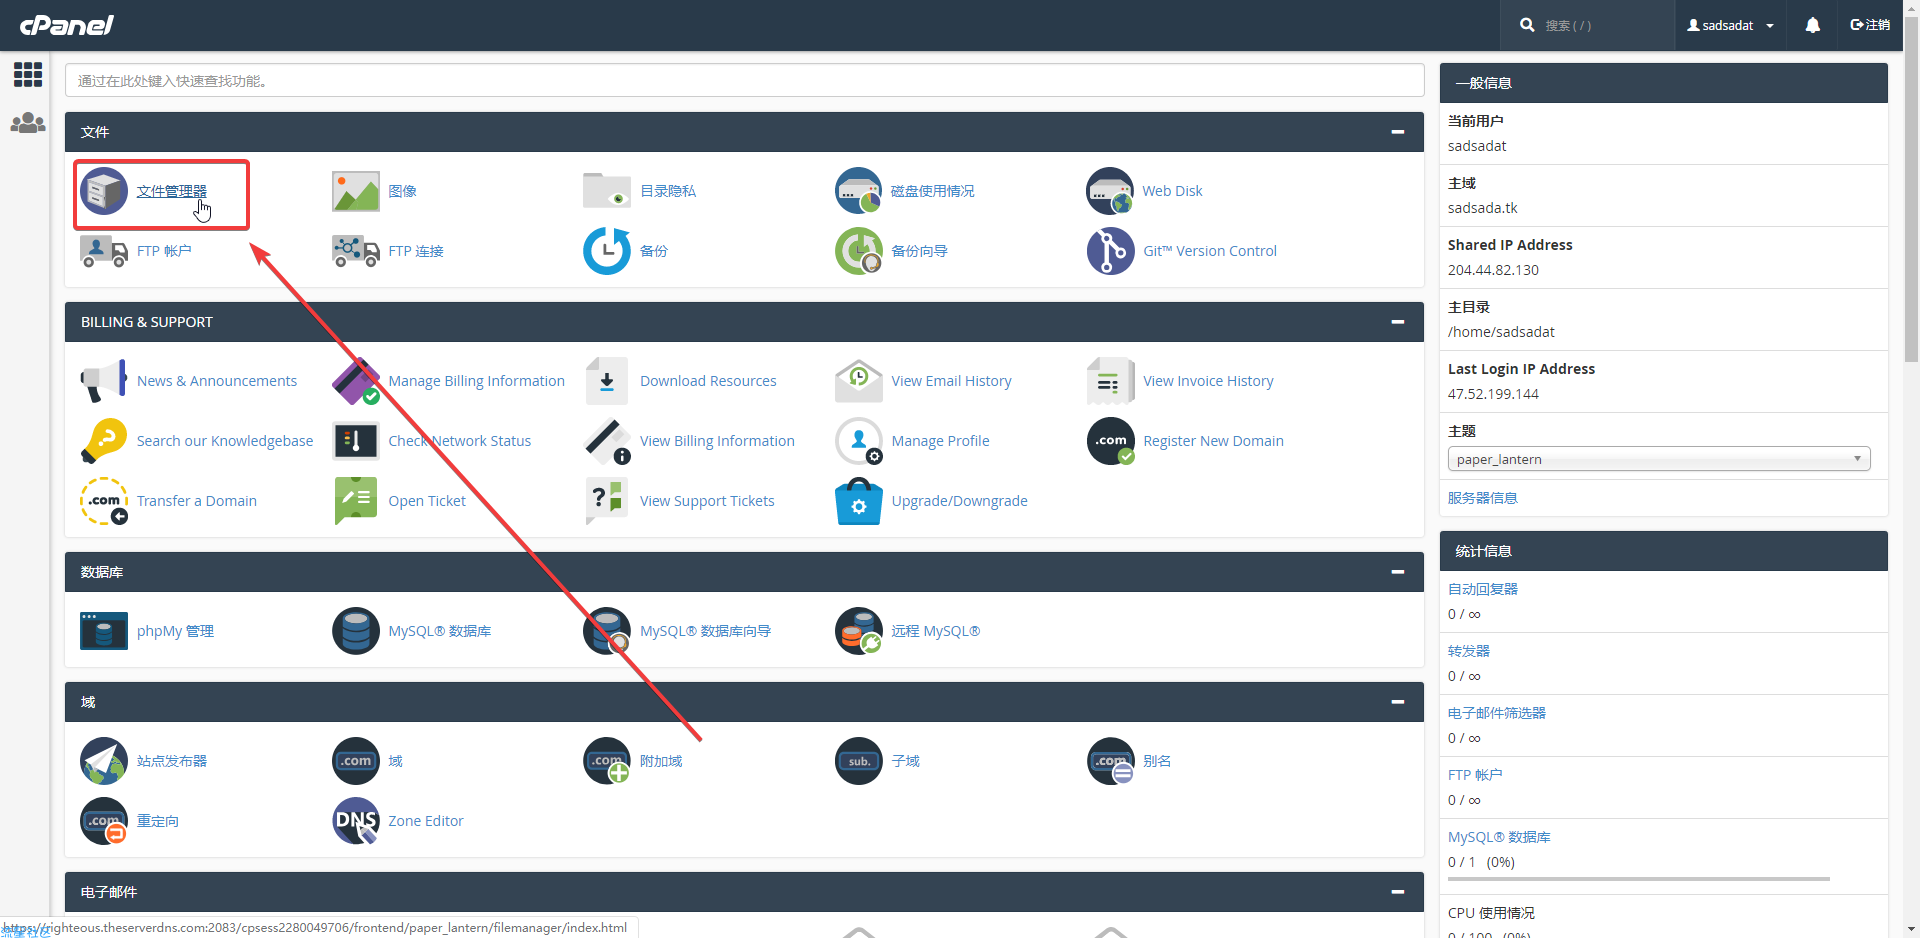This screenshot has height=938, width=1920.
Task: Click the user manager icon in sidebar
Action: [28, 123]
